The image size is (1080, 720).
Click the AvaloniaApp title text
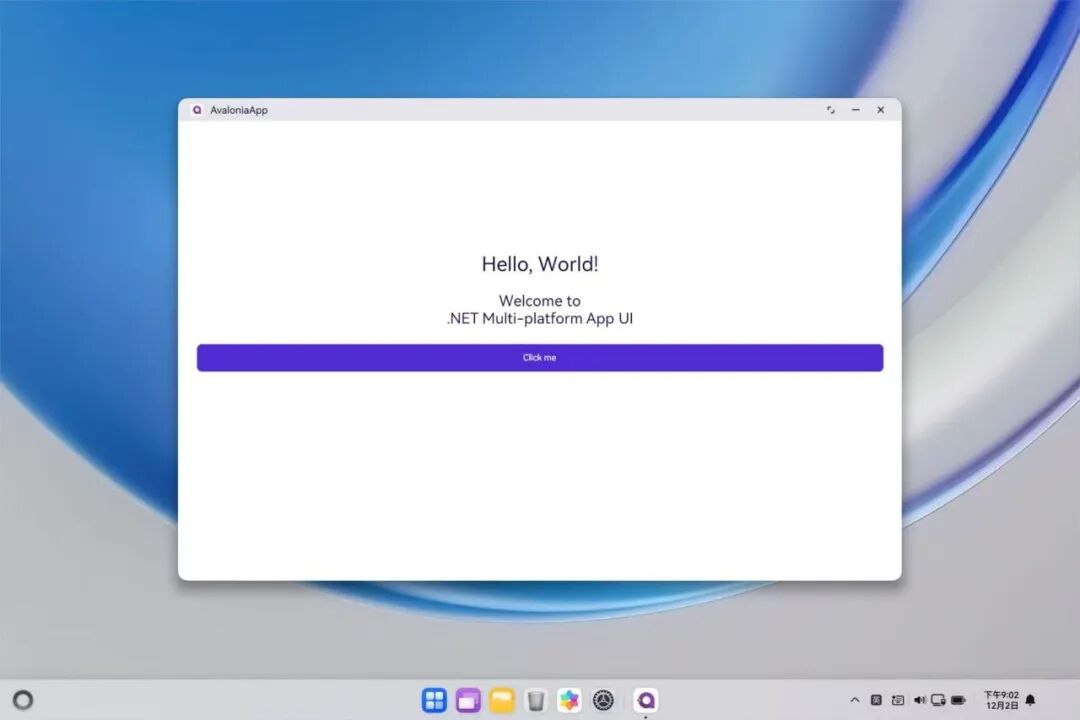click(238, 110)
